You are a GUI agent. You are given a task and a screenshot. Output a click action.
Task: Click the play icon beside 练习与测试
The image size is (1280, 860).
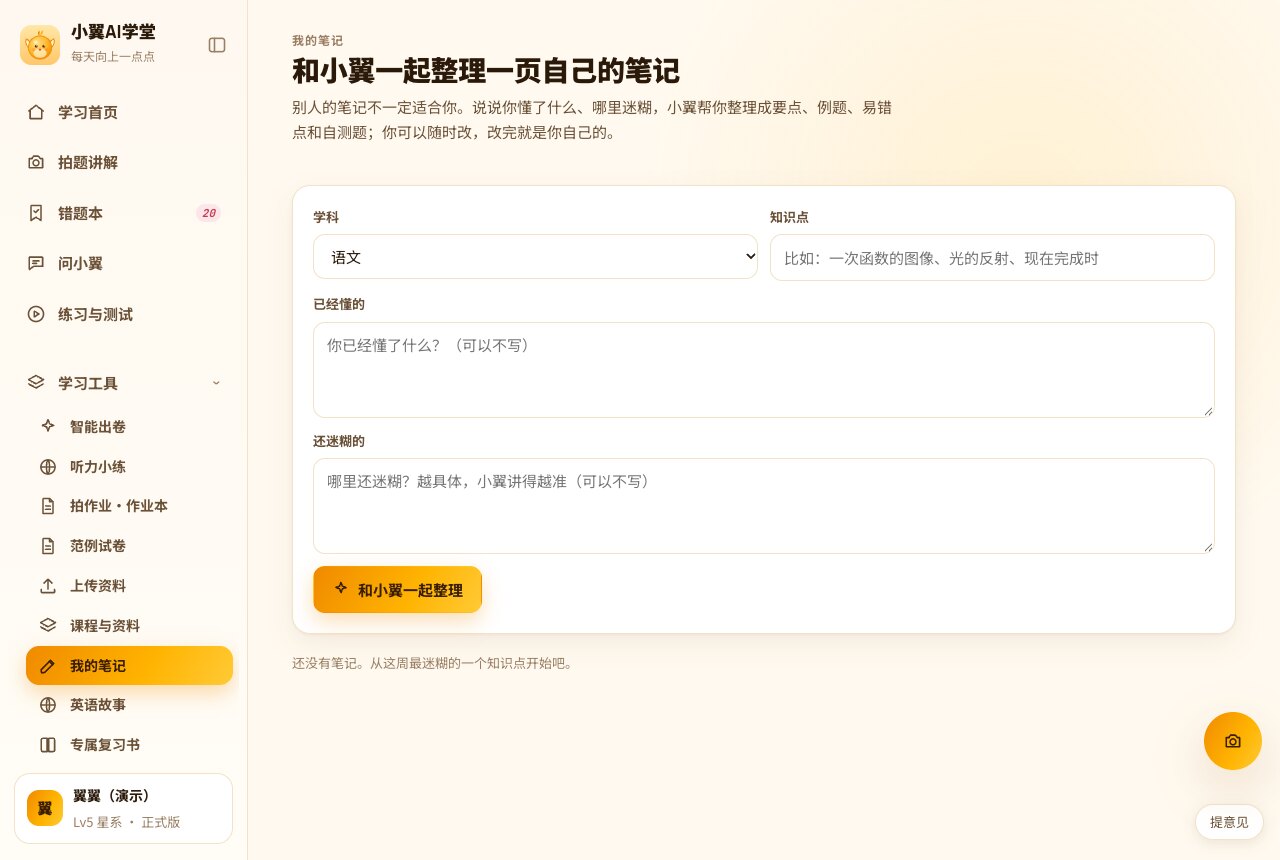(x=36, y=314)
